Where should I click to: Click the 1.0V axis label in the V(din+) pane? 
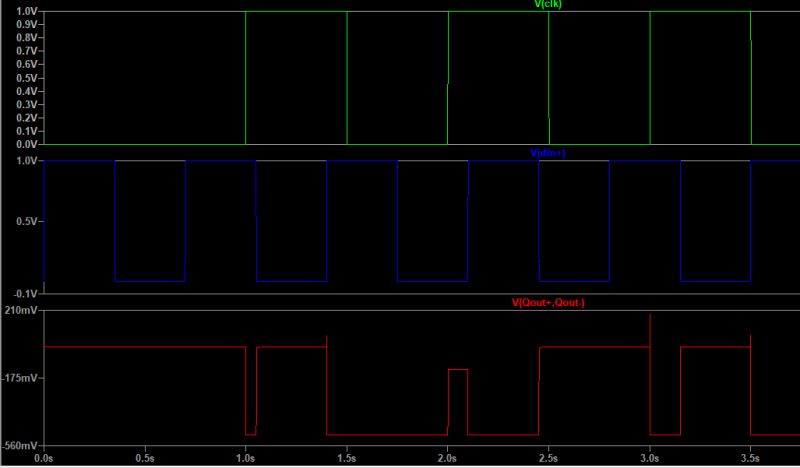pos(27,161)
